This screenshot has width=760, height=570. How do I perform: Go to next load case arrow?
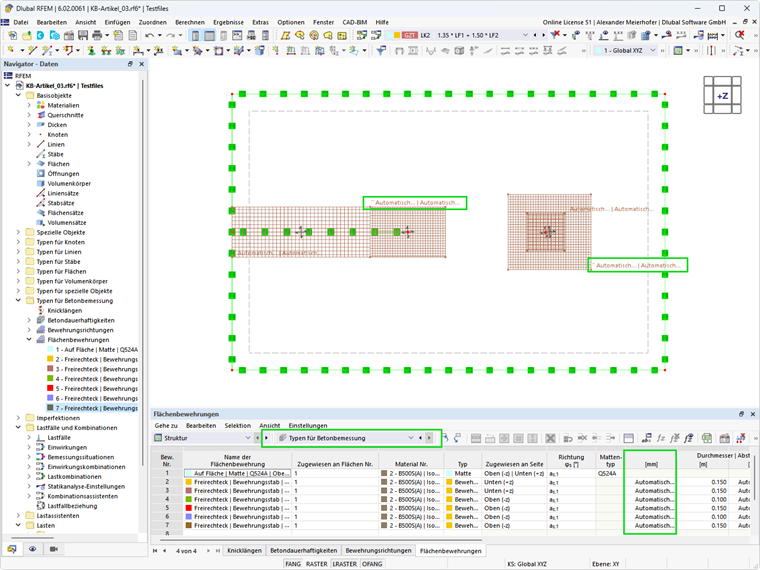coord(543,35)
